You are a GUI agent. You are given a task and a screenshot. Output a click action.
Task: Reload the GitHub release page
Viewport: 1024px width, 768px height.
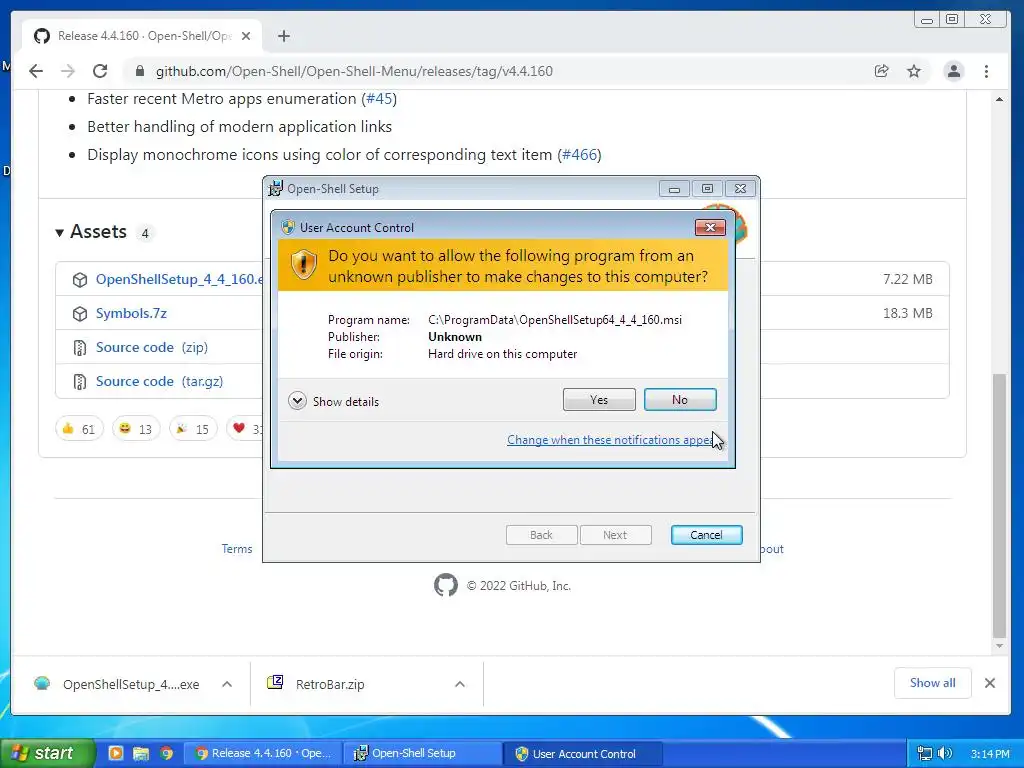[100, 71]
